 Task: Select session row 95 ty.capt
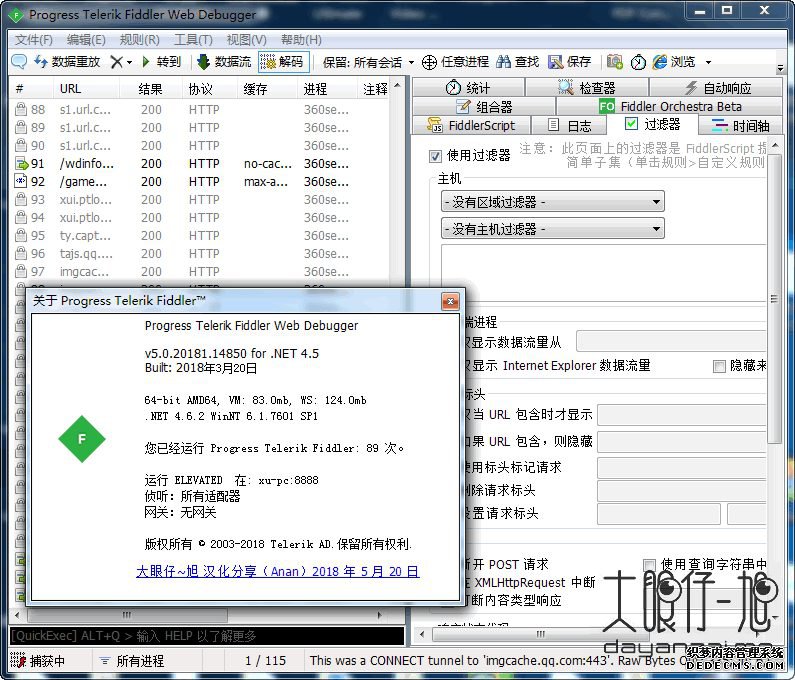[200, 236]
